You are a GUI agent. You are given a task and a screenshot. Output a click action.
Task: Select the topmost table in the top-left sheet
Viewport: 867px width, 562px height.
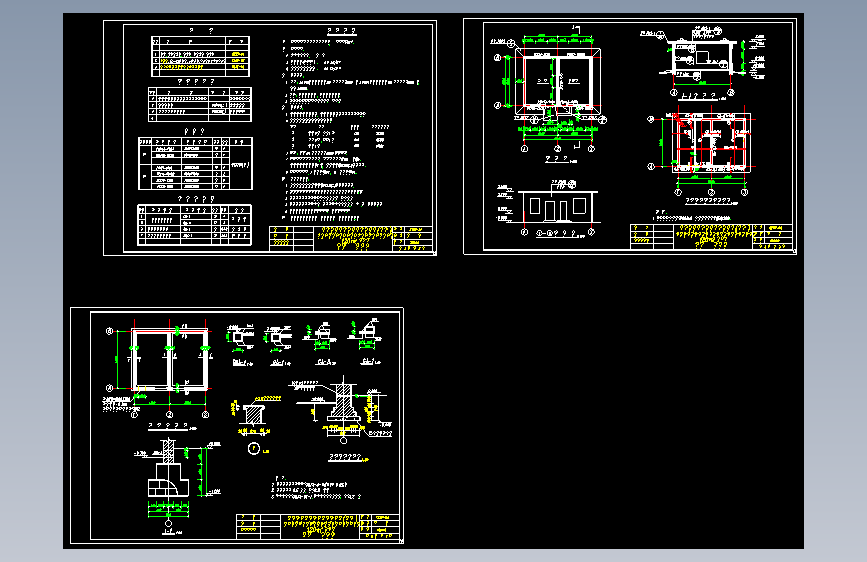pyautogui.click(x=200, y=56)
